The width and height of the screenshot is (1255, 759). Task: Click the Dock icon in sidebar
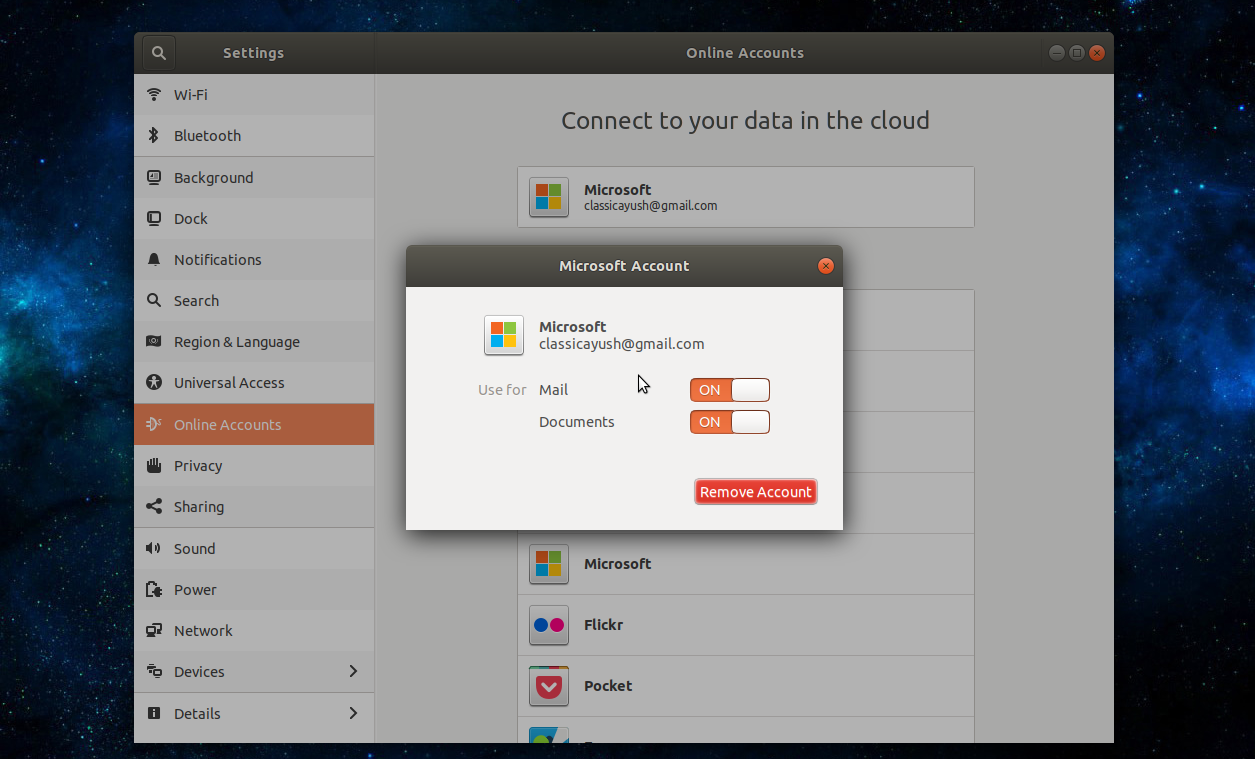(x=154, y=218)
